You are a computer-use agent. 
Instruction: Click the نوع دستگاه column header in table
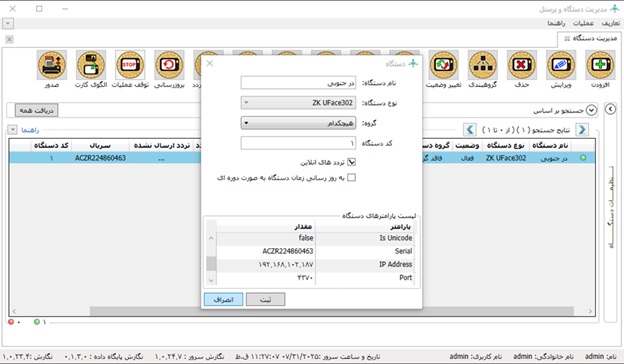505,146
